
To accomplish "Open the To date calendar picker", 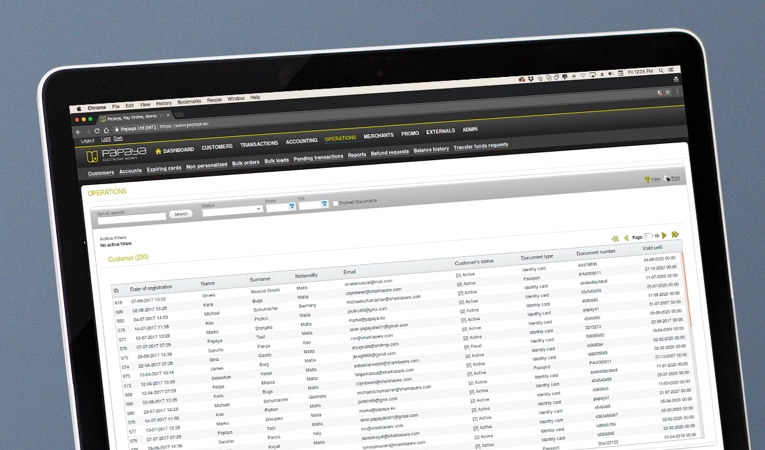I will tap(324, 204).
